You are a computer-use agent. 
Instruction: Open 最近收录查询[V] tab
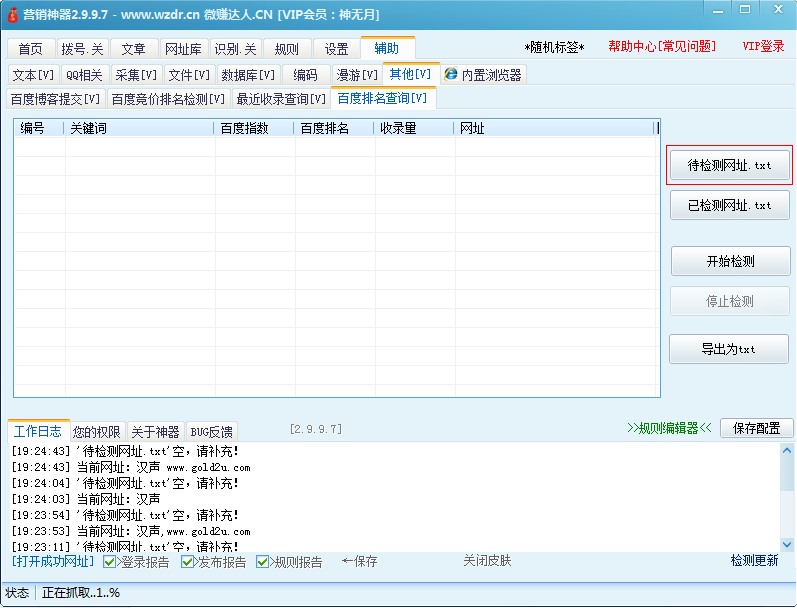pyautogui.click(x=281, y=99)
